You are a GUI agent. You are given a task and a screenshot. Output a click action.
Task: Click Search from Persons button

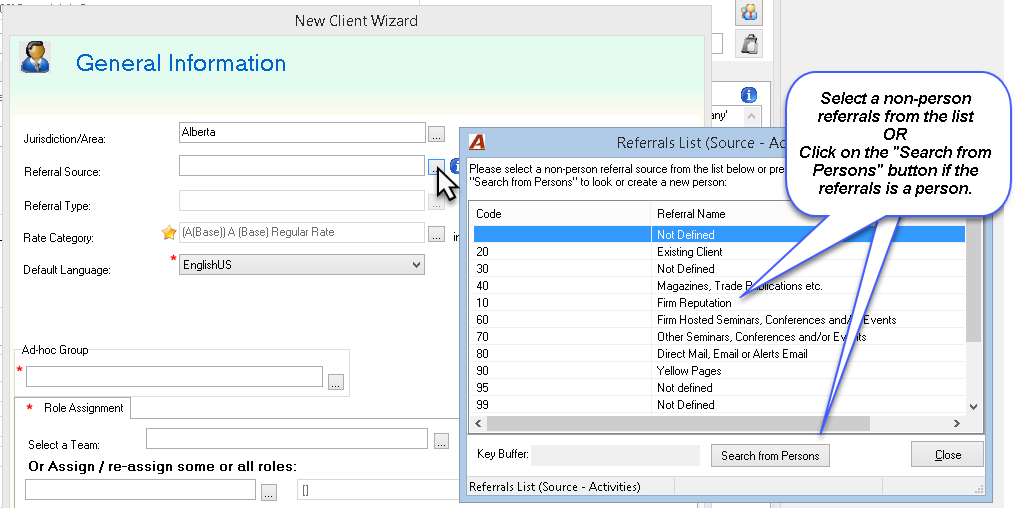point(770,455)
